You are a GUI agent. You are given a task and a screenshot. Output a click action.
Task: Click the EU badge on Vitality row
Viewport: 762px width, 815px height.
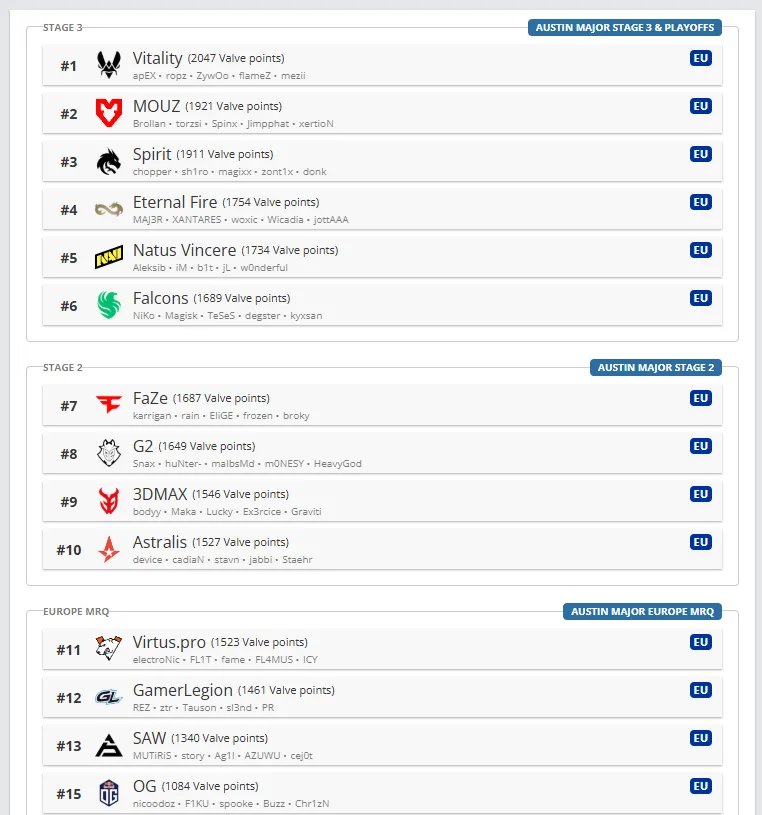701,58
